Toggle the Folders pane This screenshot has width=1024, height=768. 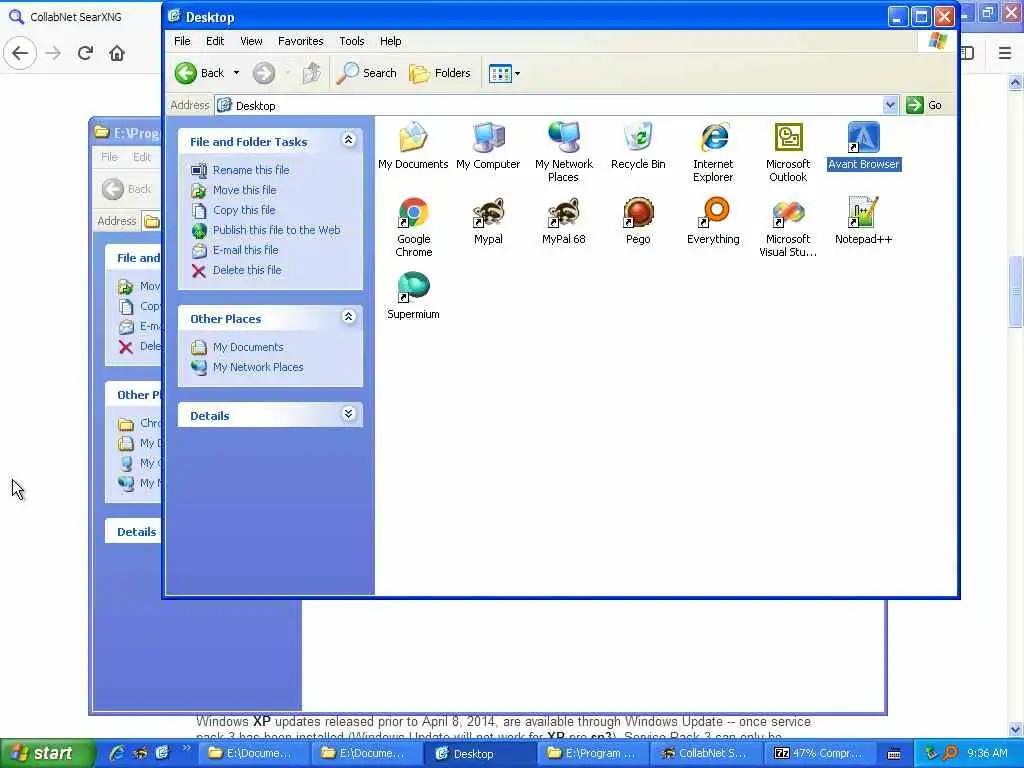pos(440,73)
